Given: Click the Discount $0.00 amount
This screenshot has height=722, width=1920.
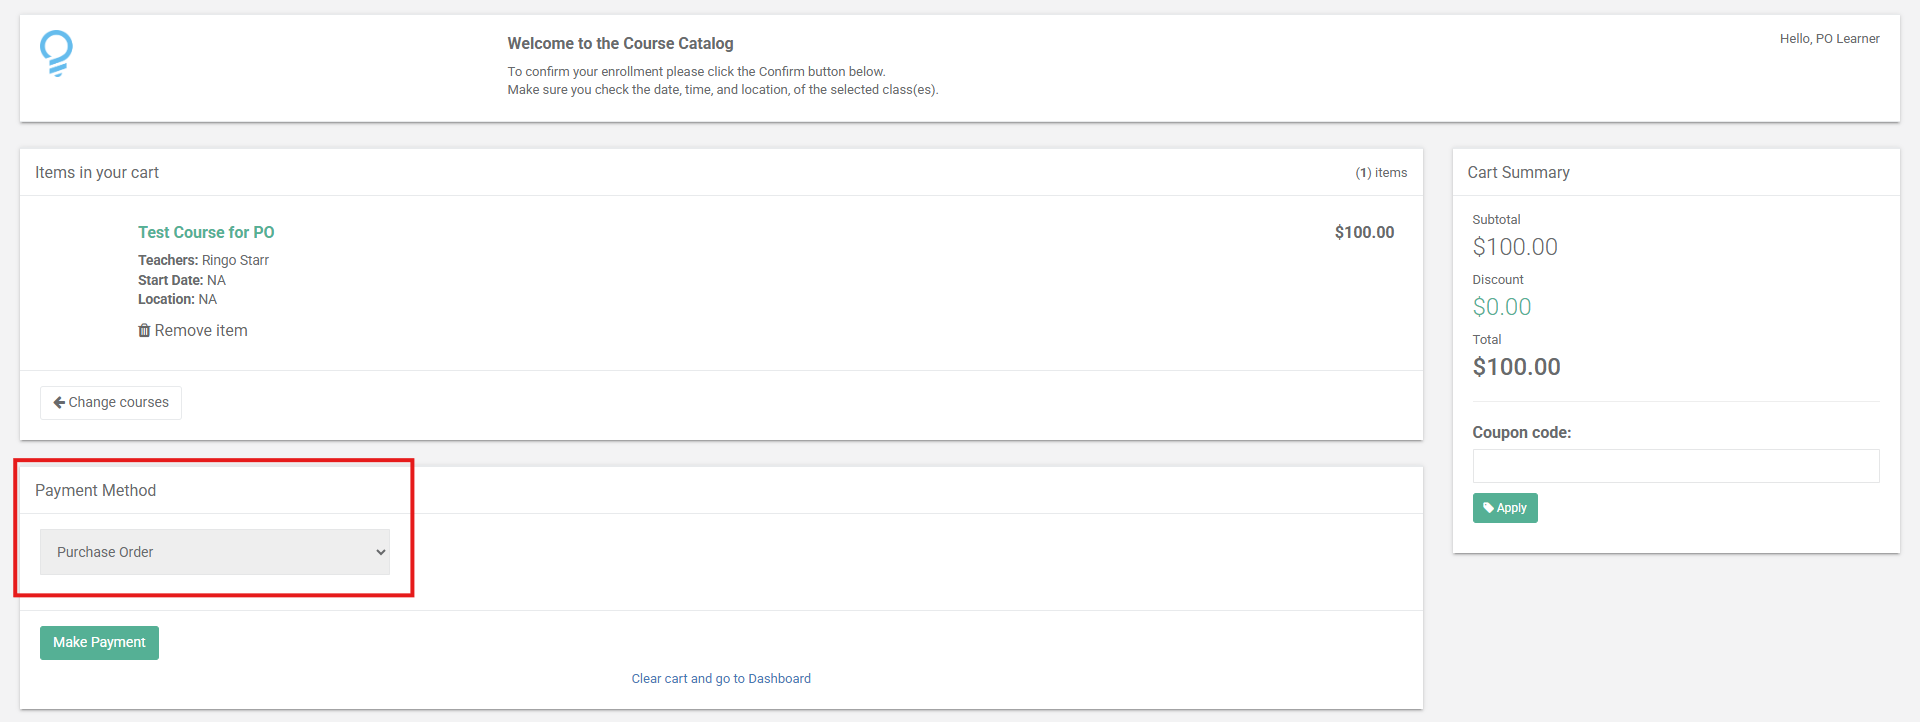Looking at the screenshot, I should click(x=1502, y=307).
